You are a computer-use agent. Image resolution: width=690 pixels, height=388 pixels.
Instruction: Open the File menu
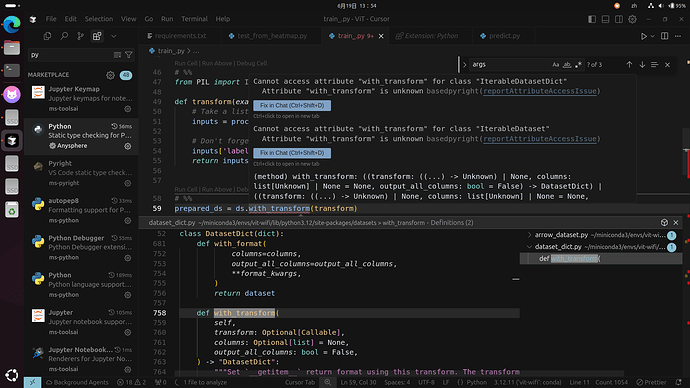51,19
